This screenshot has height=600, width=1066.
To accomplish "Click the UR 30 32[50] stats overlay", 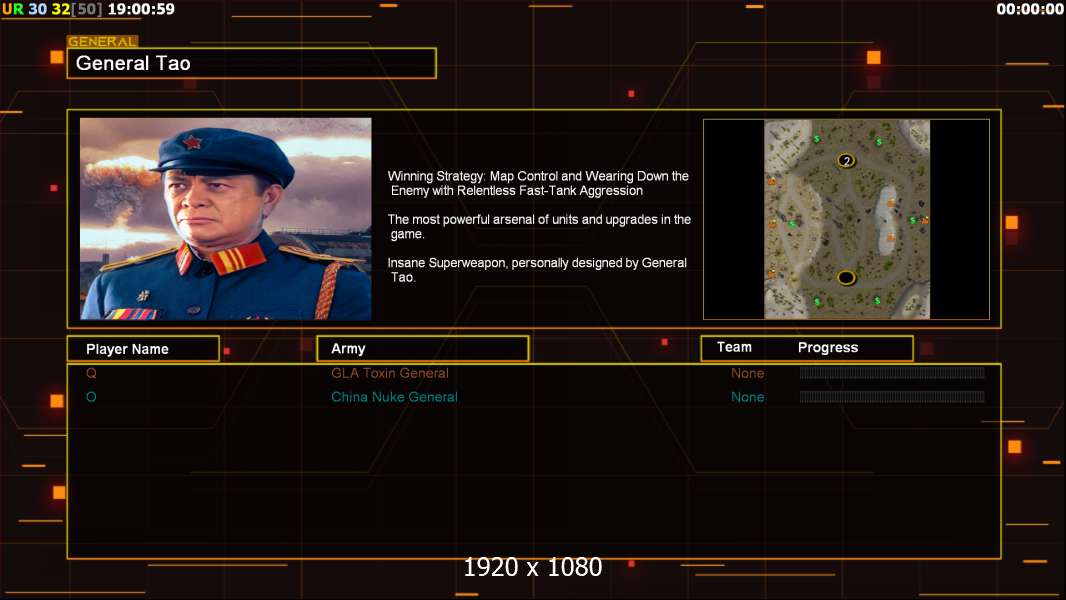I will 52,9.
